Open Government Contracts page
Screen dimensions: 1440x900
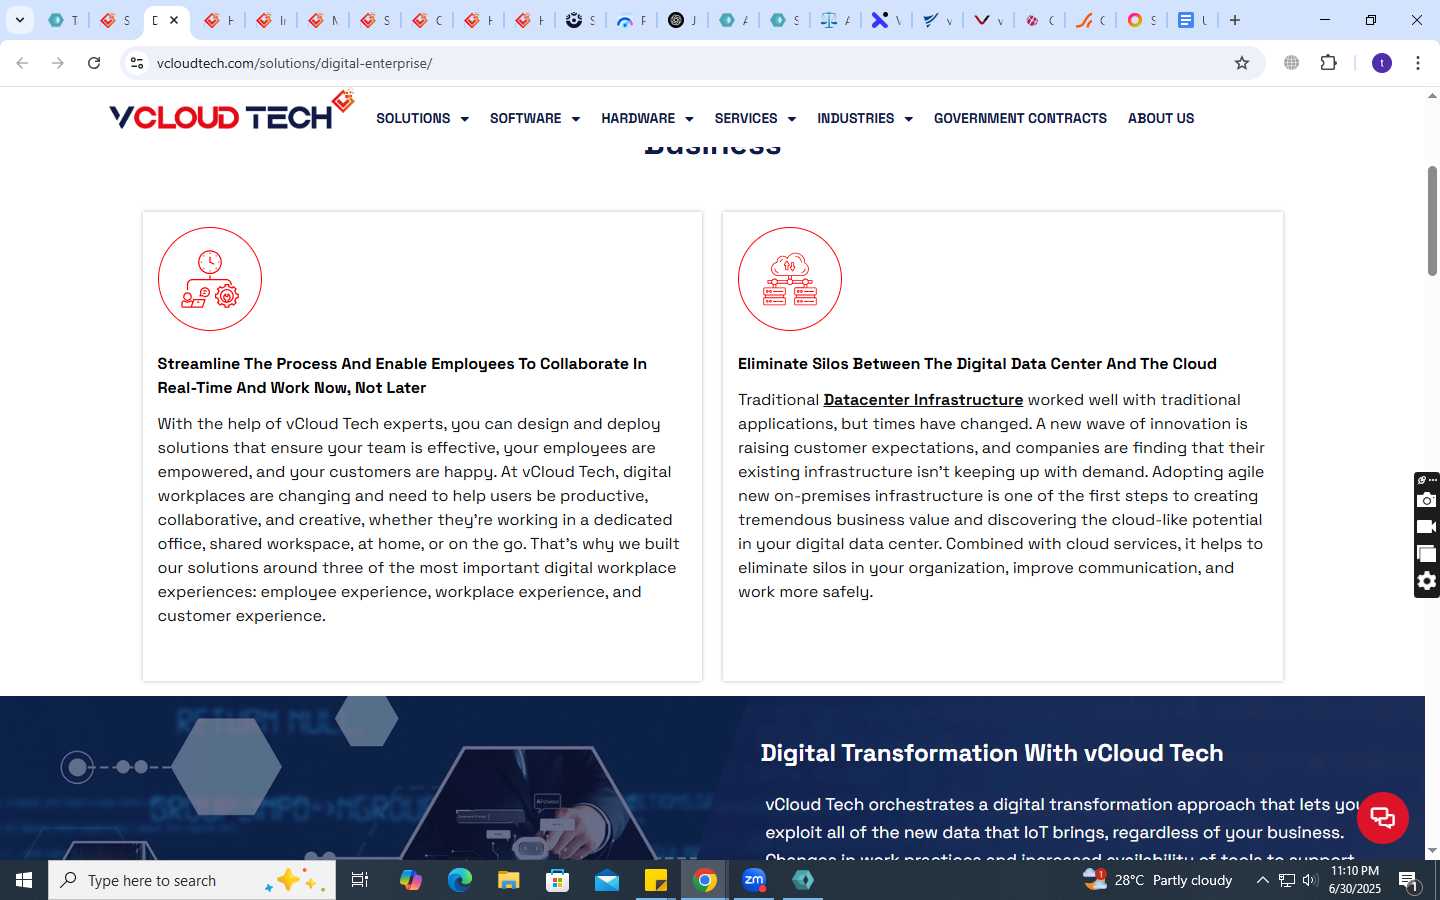coord(1020,118)
